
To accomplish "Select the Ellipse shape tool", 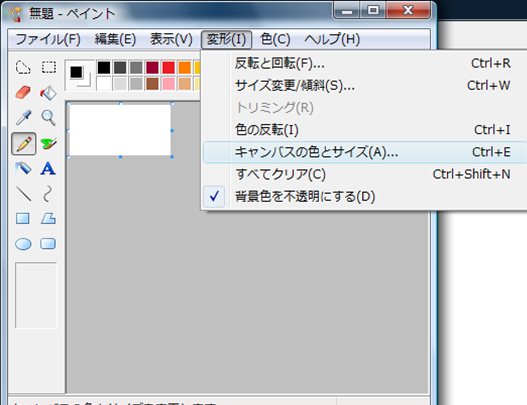I will pos(23,244).
